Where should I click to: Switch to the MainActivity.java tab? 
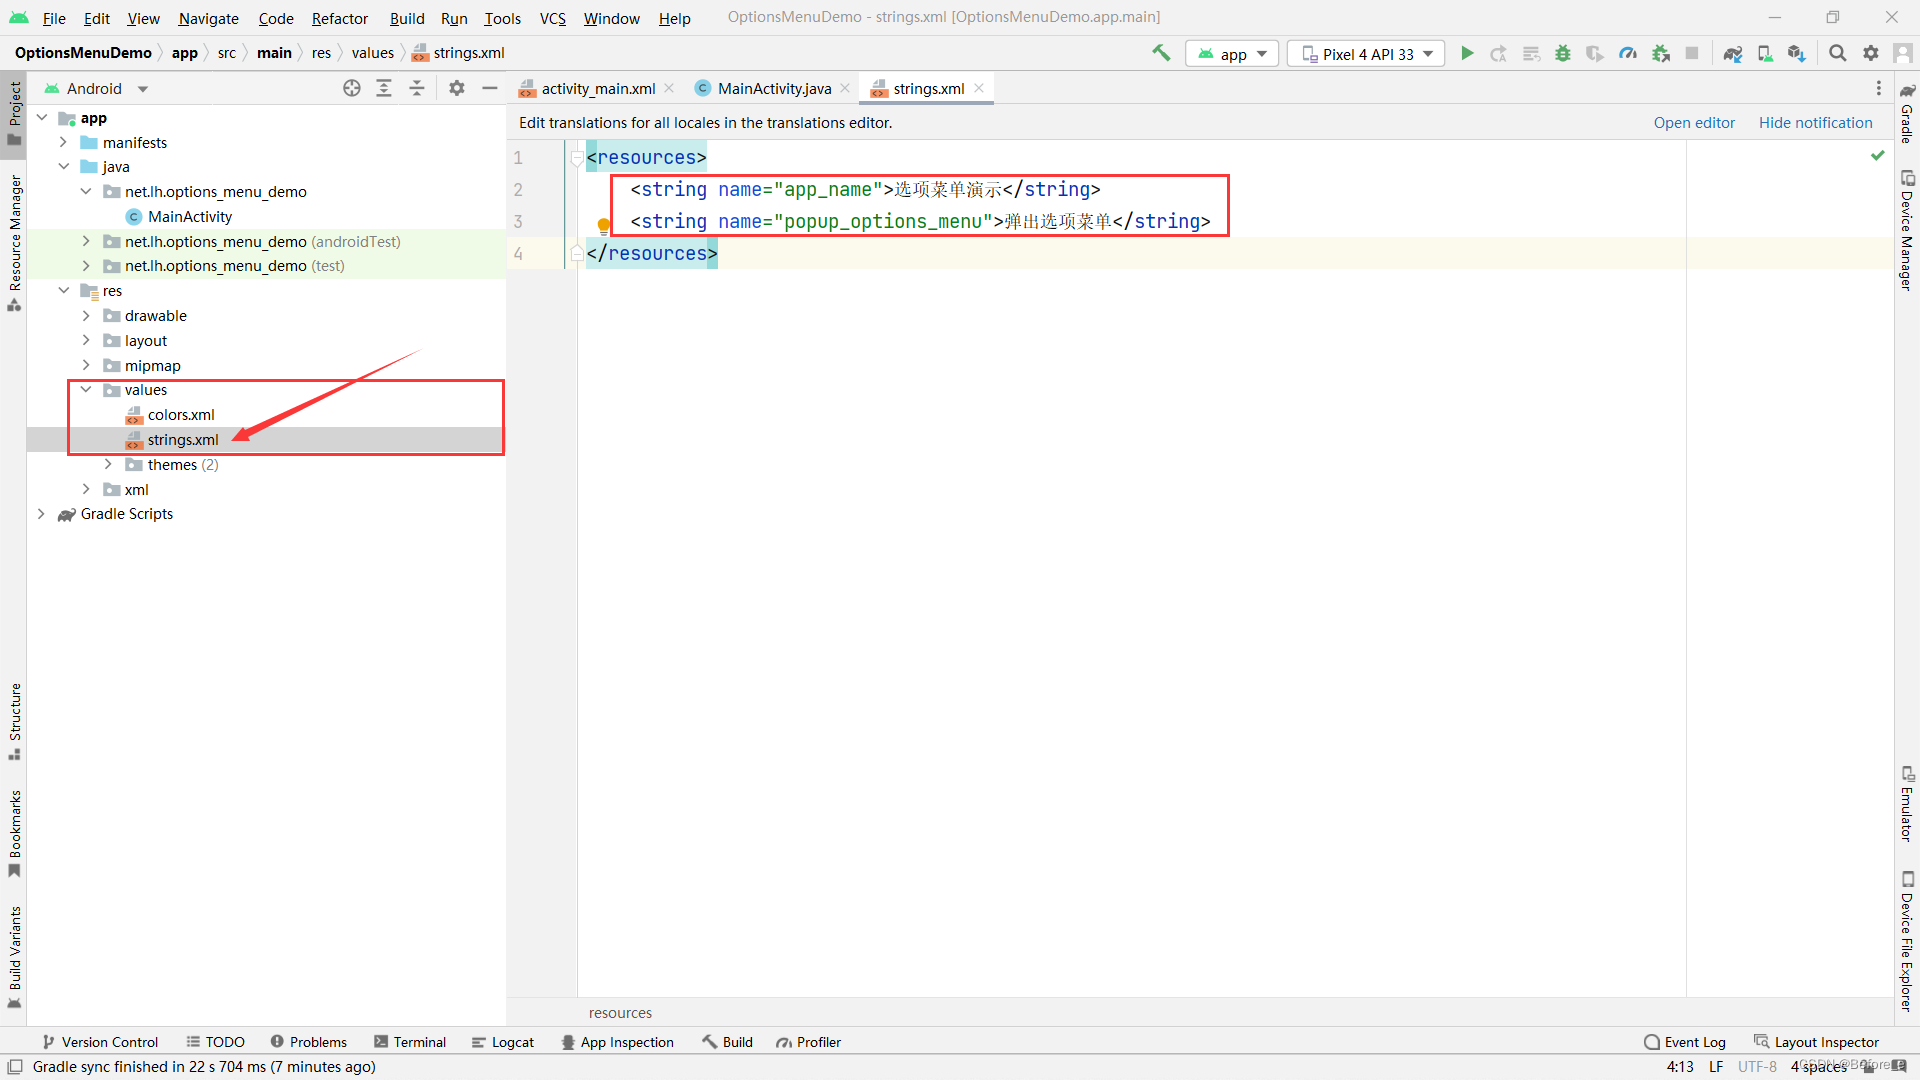tap(773, 88)
